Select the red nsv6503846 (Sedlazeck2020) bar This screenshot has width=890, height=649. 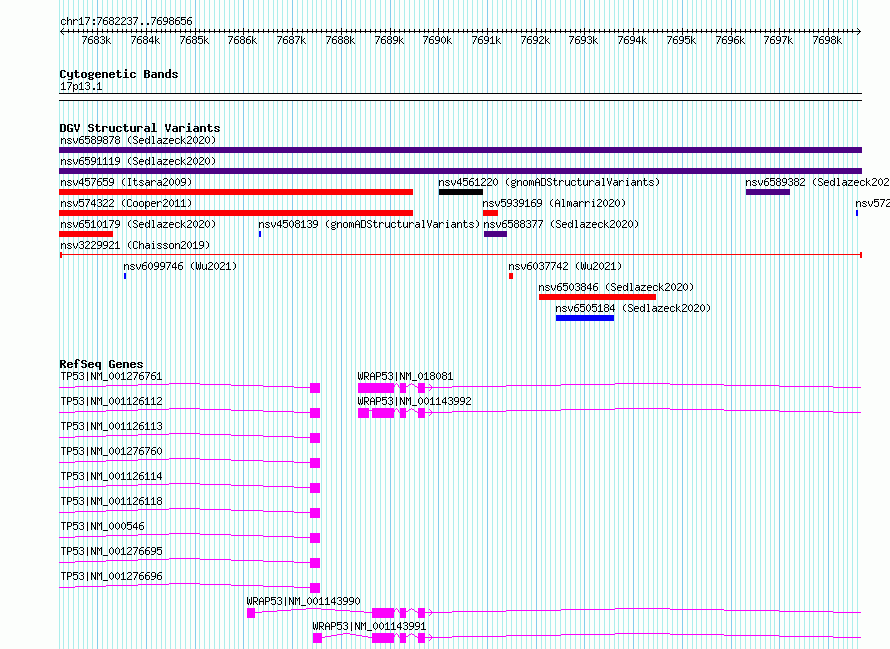597,297
